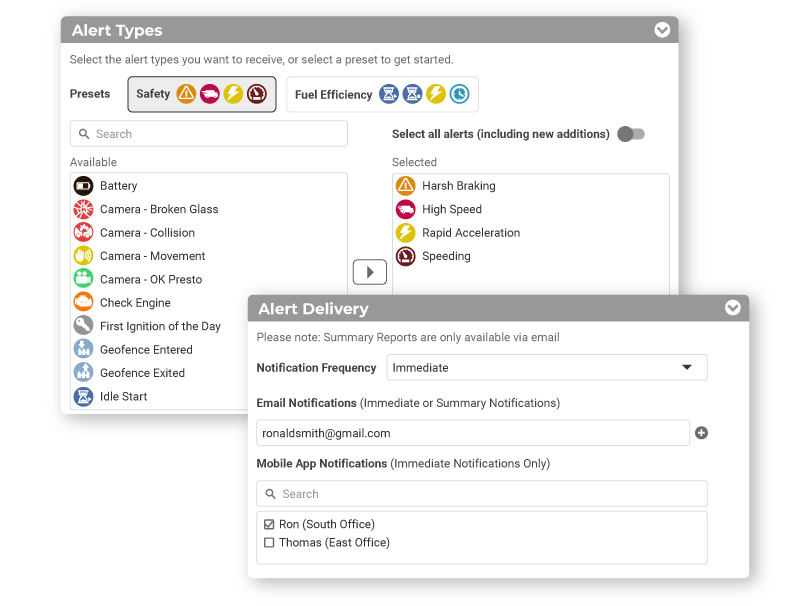Click the Idle Start icon
Screen dimensions: 800x606
click(x=84, y=396)
